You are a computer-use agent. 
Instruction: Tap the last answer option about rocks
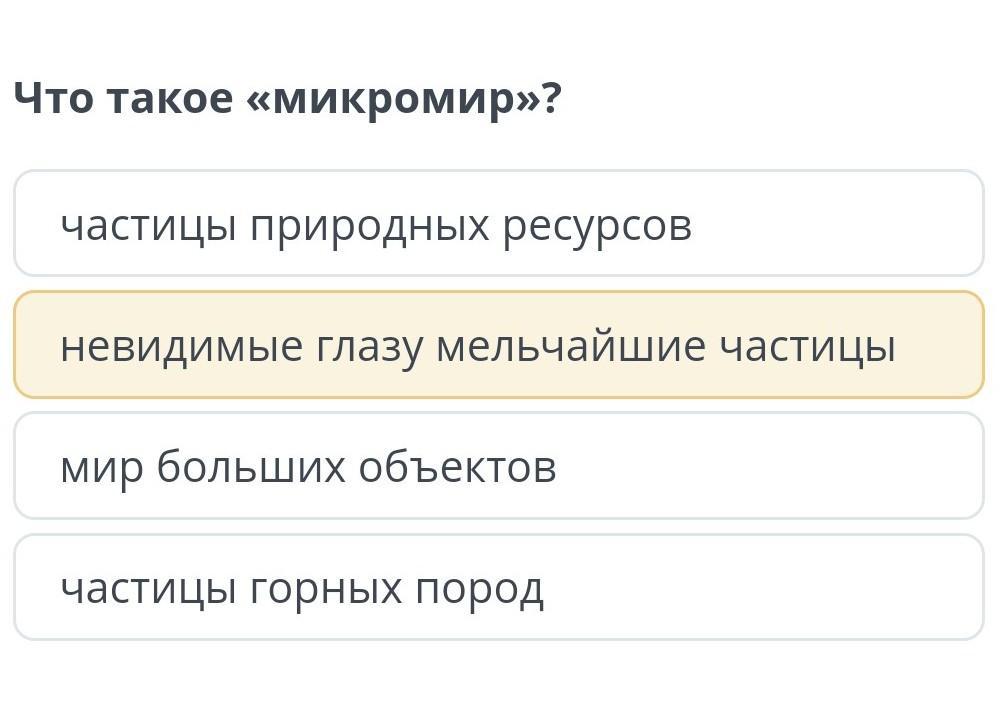click(498, 588)
